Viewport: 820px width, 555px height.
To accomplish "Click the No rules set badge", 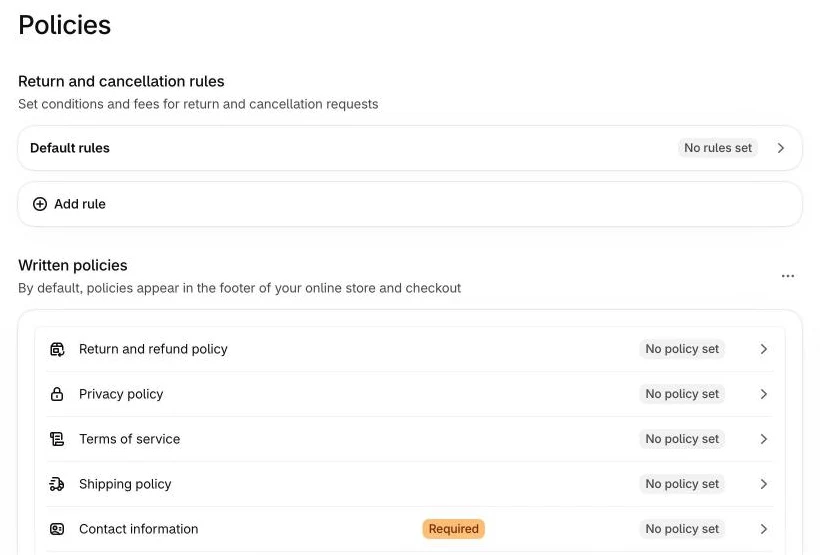I will 718,148.
